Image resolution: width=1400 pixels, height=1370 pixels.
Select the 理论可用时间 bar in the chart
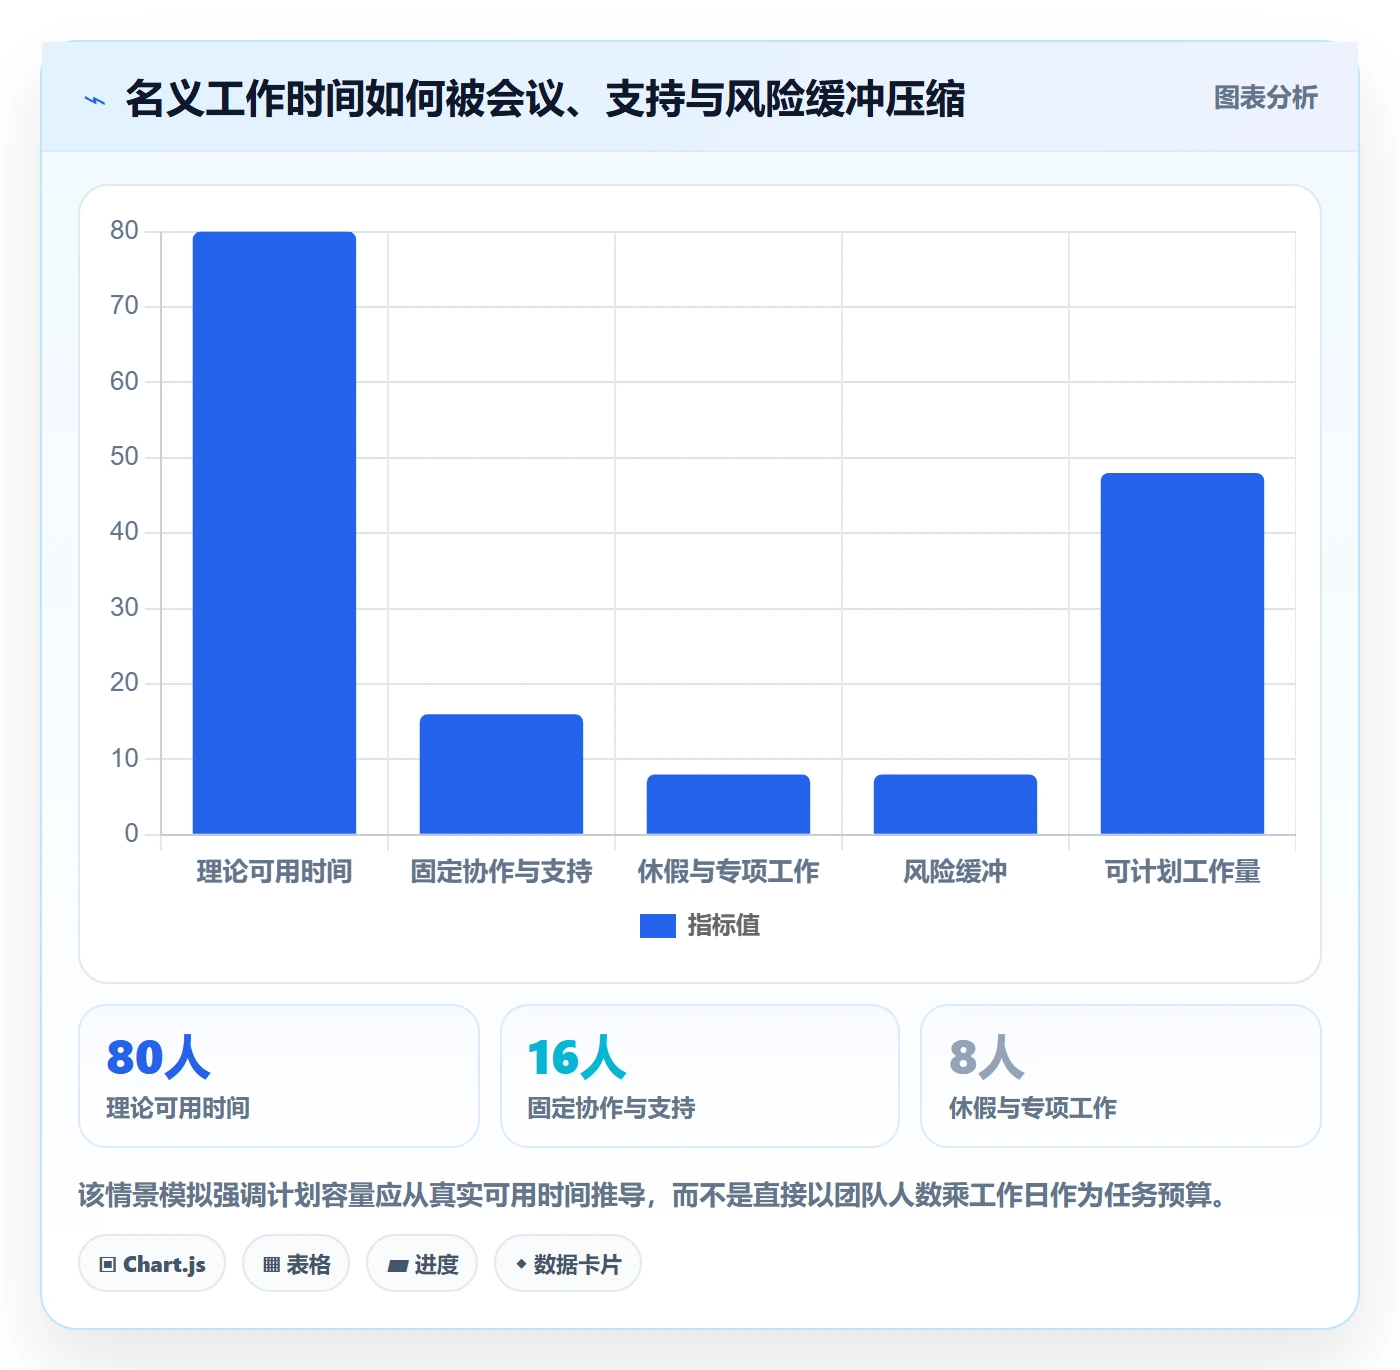tap(274, 533)
